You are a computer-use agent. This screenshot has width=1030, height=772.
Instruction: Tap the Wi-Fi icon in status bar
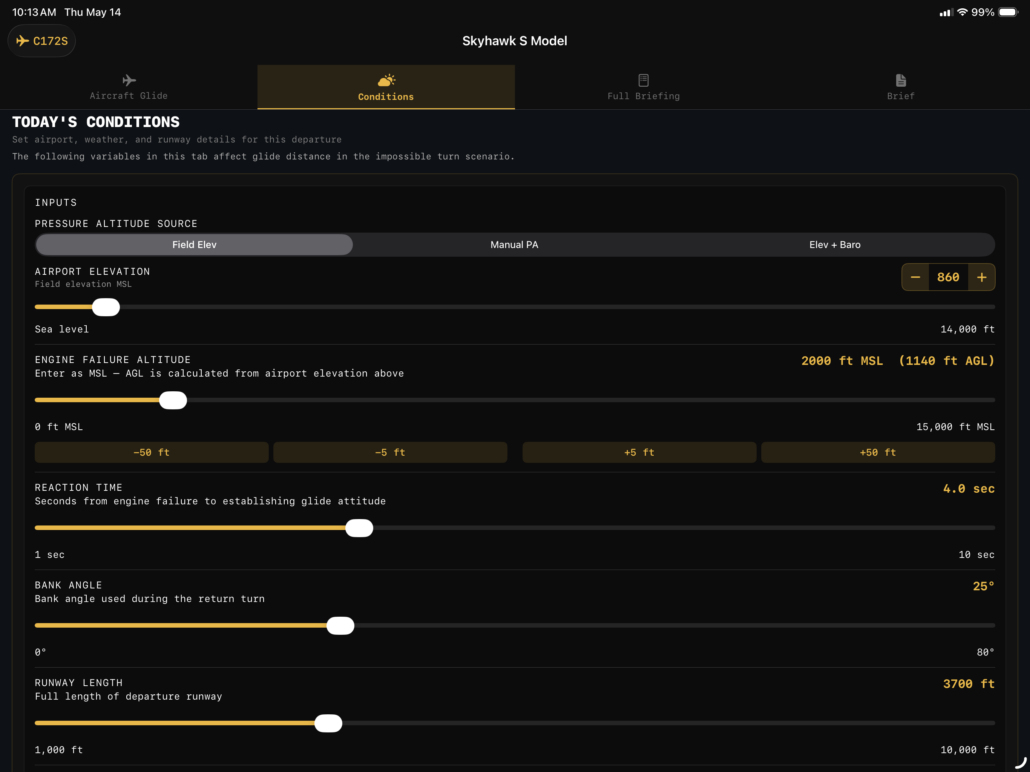click(962, 12)
